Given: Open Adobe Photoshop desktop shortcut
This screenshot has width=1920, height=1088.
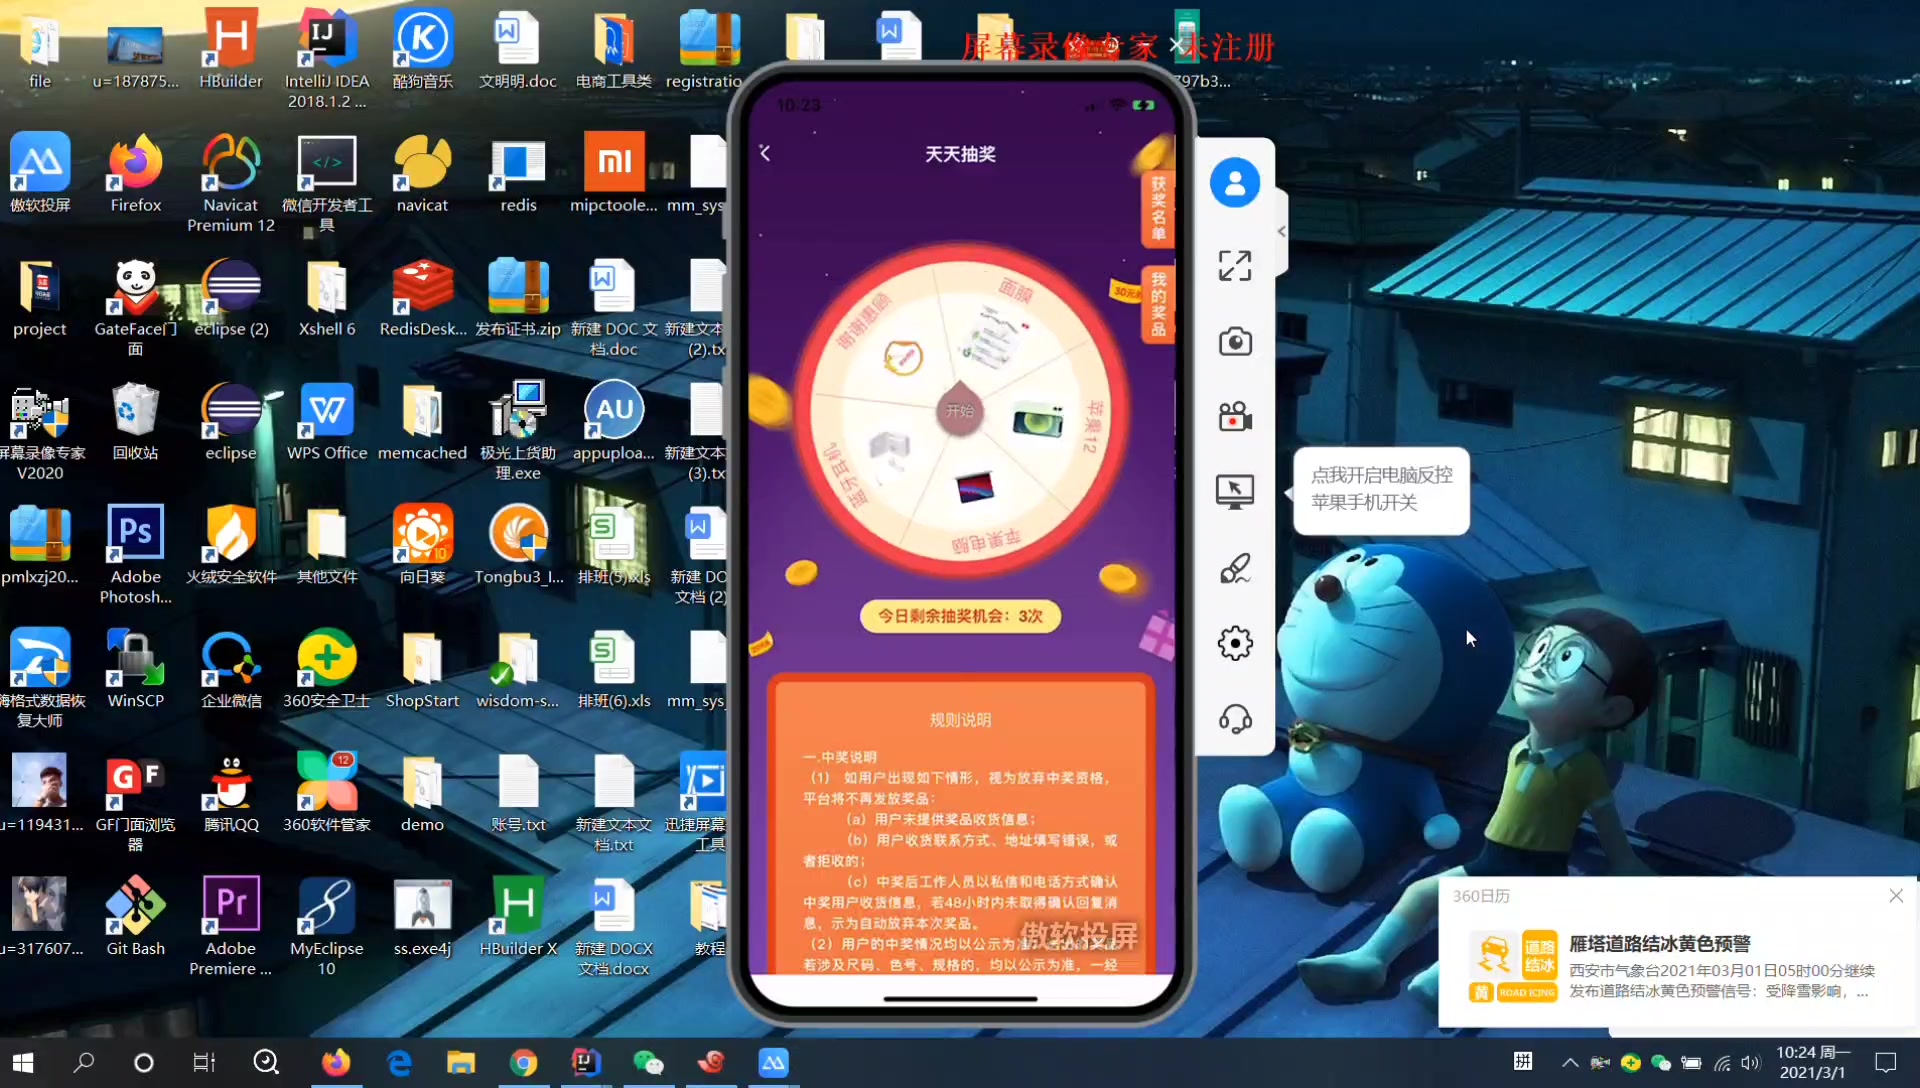Looking at the screenshot, I should tap(135, 554).
